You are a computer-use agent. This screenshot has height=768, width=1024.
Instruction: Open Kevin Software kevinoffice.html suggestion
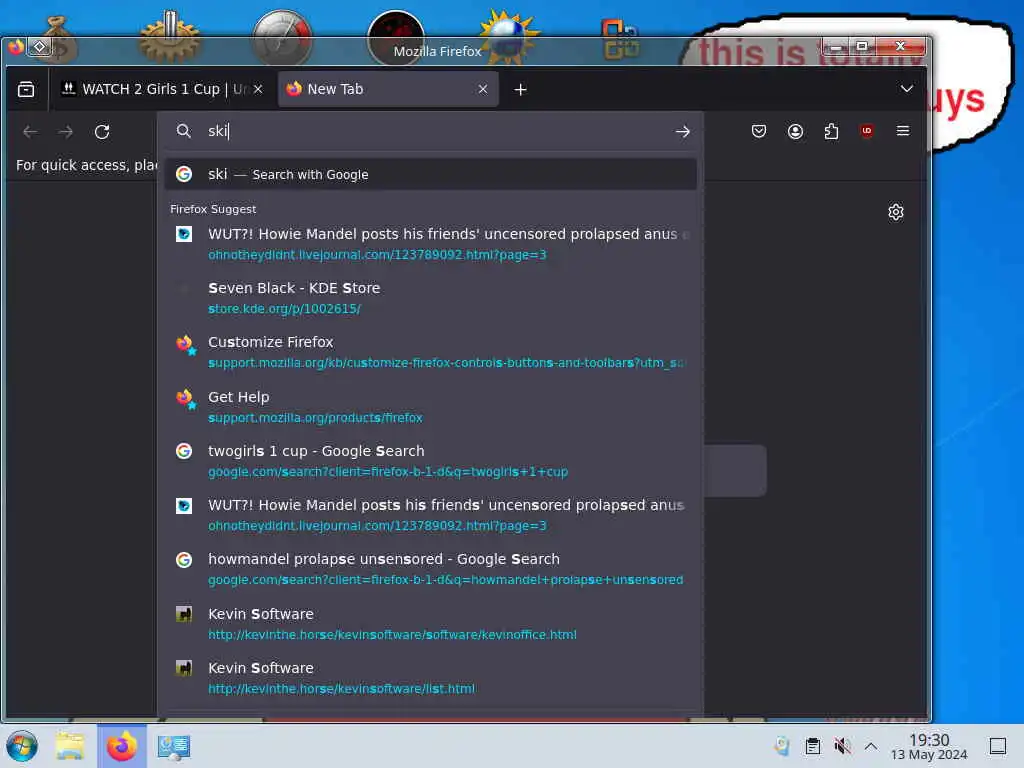click(x=430, y=624)
